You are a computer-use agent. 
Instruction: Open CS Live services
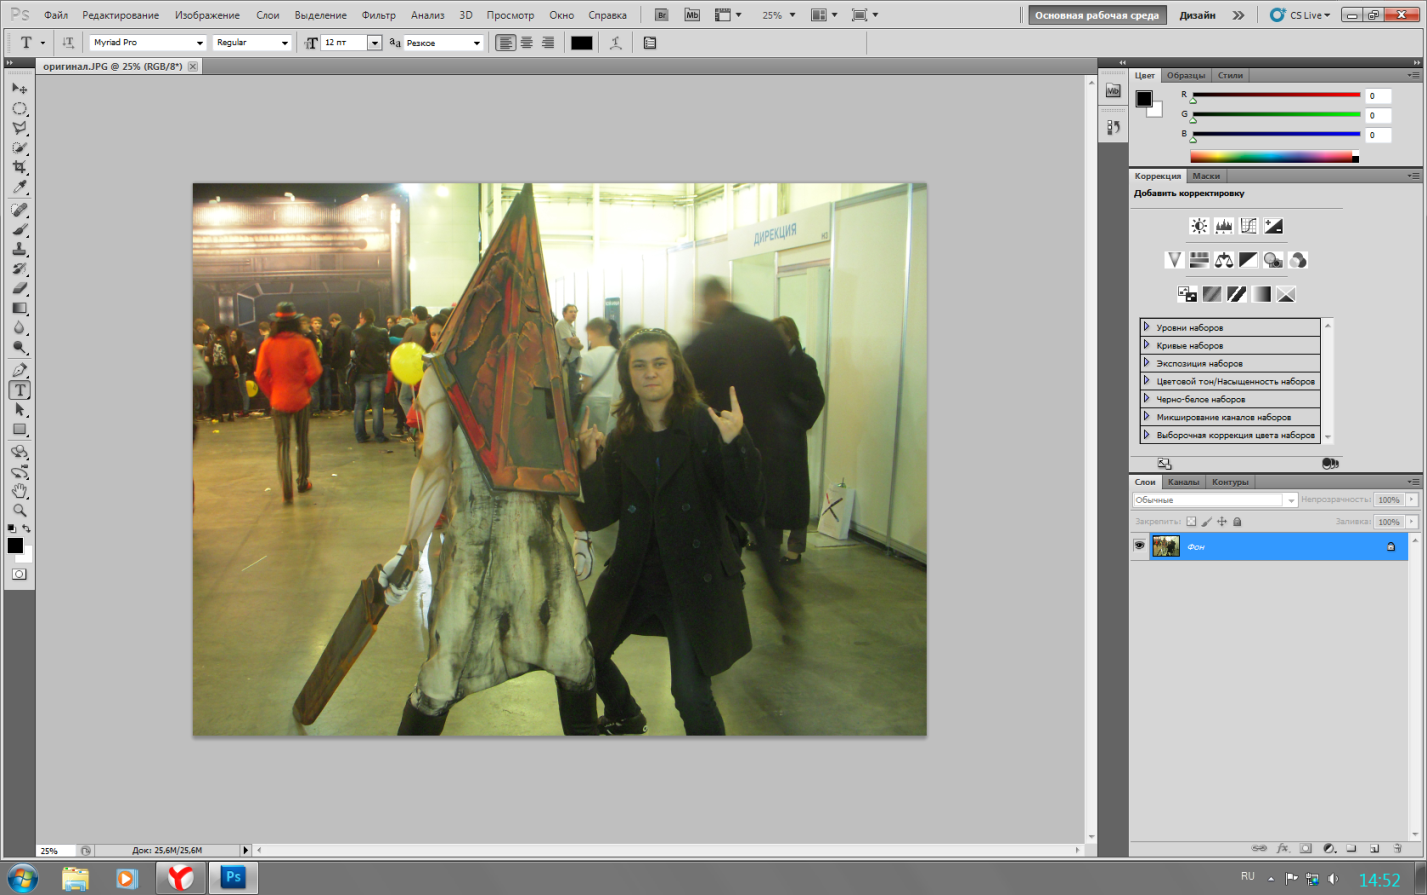1300,15
